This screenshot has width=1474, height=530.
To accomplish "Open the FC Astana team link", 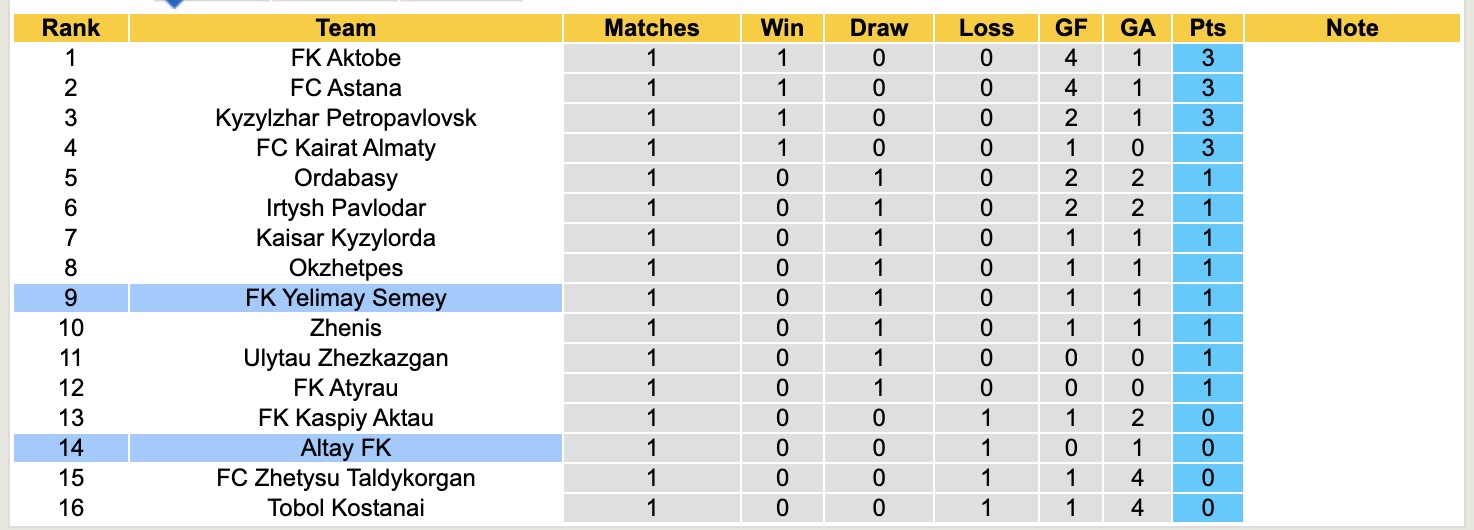I will coord(345,88).
